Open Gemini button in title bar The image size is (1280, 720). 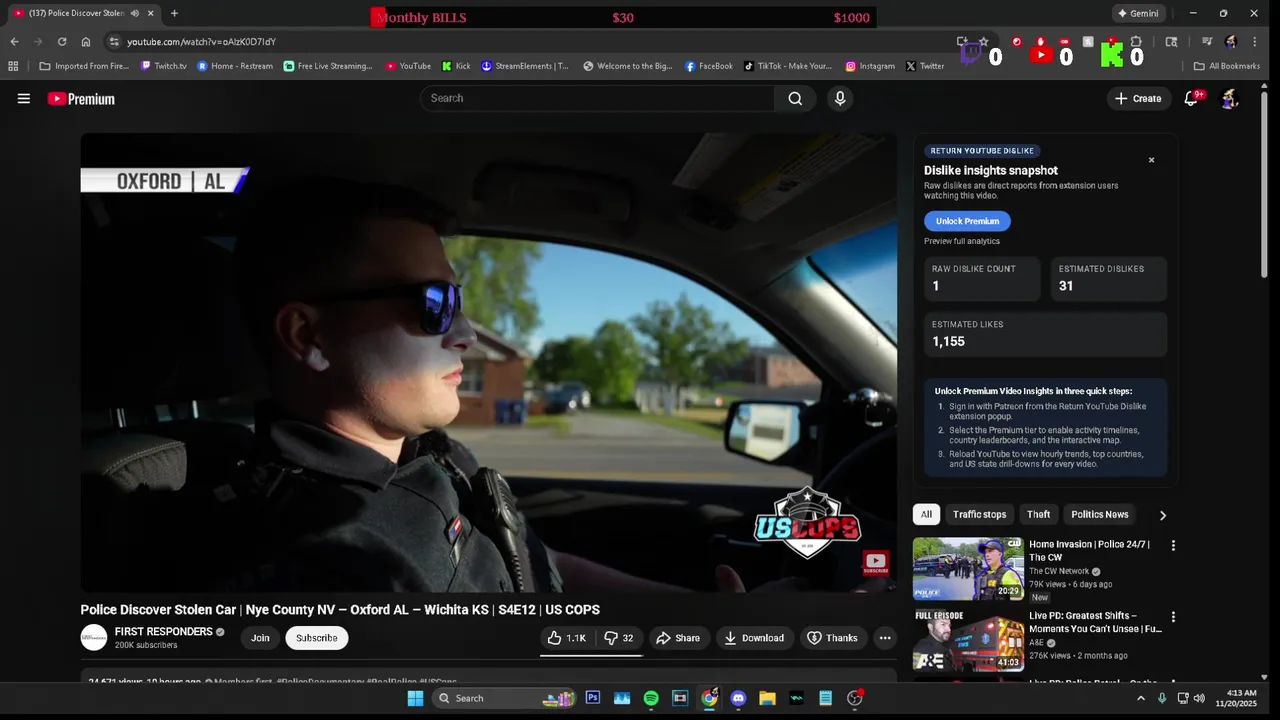pyautogui.click(x=1138, y=13)
